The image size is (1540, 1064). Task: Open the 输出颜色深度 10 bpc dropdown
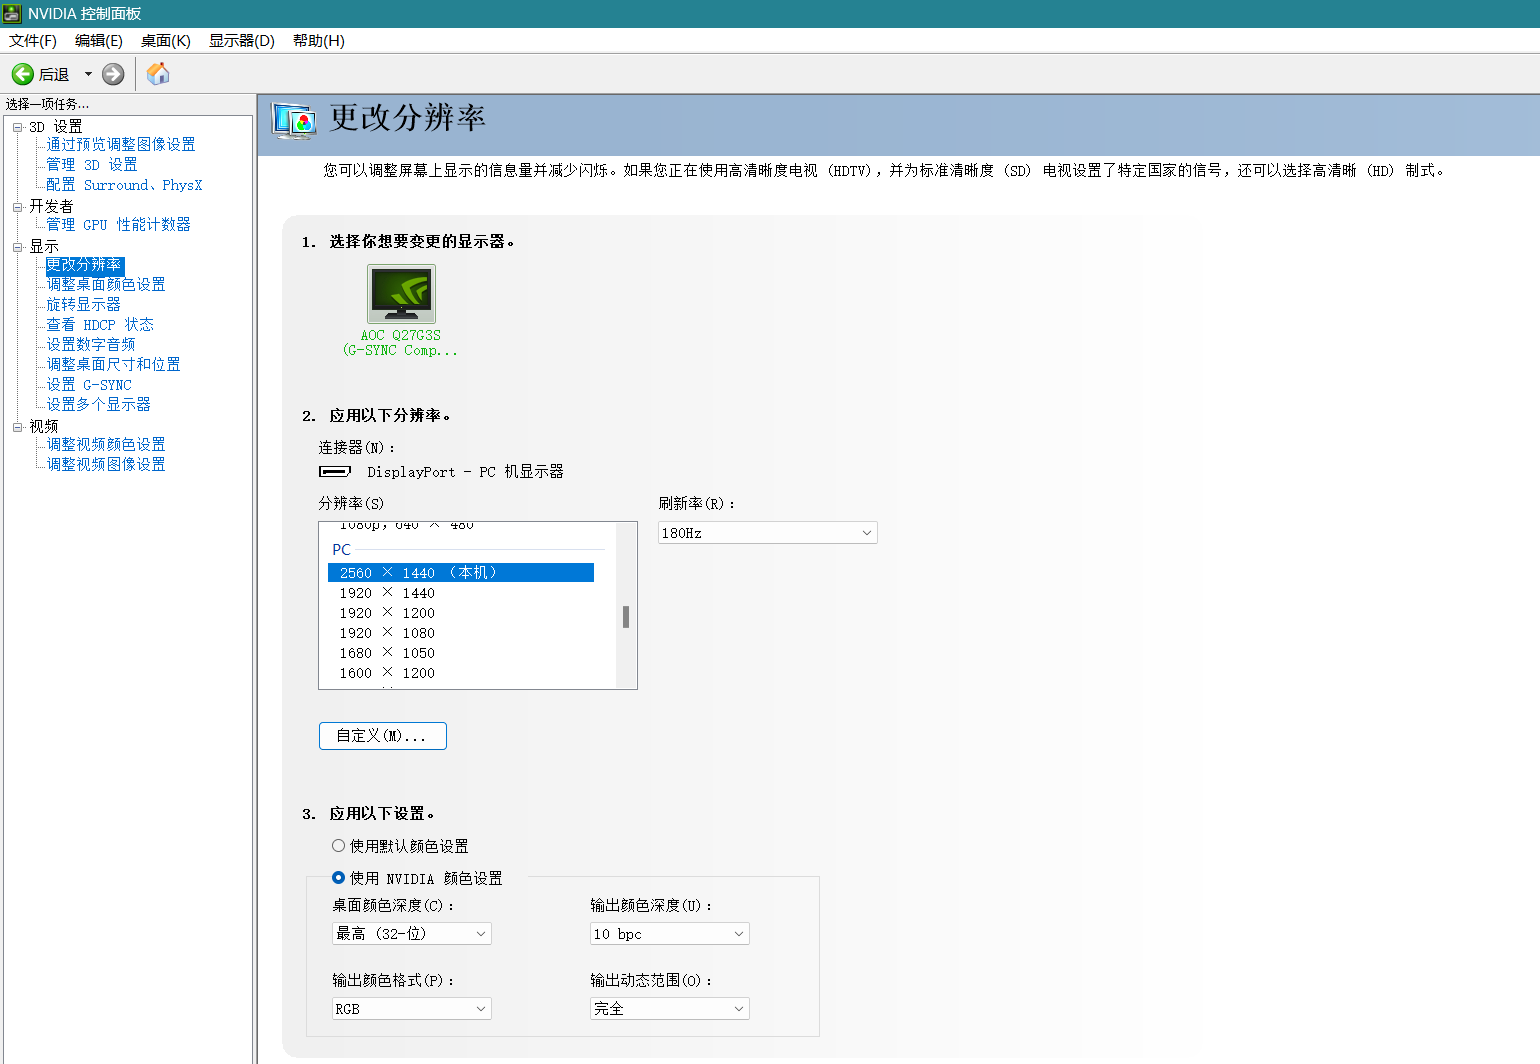tap(670, 934)
